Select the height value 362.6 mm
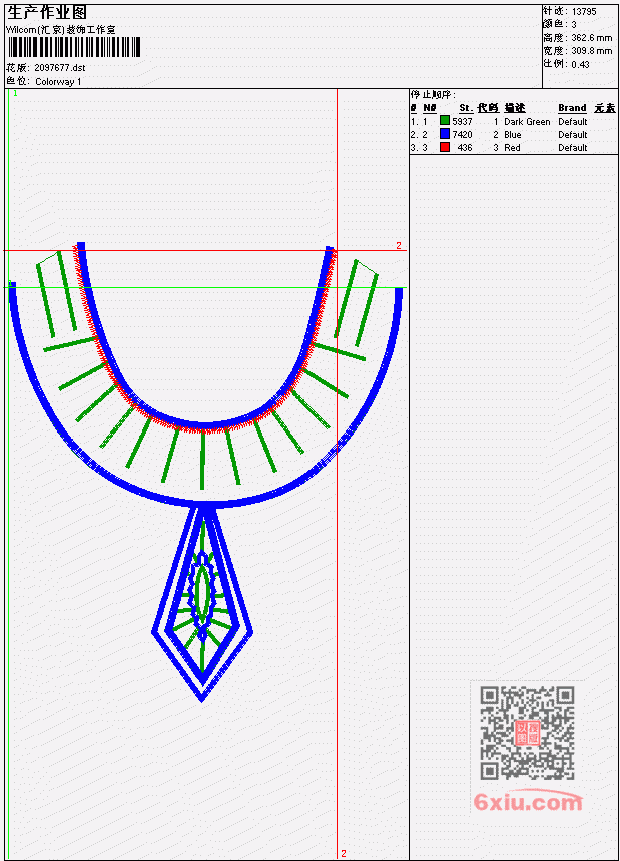 coord(591,37)
